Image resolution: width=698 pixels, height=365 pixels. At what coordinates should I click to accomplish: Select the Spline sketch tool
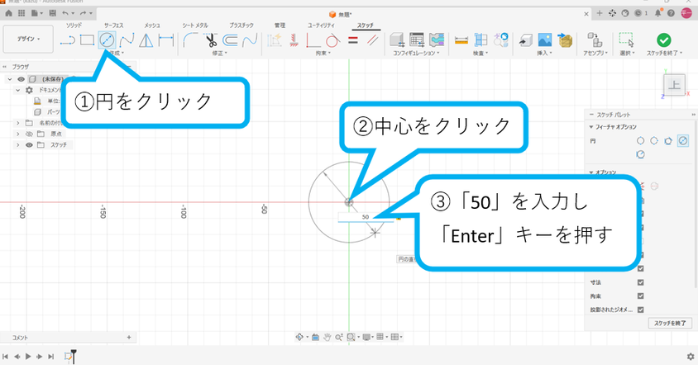(x=127, y=41)
